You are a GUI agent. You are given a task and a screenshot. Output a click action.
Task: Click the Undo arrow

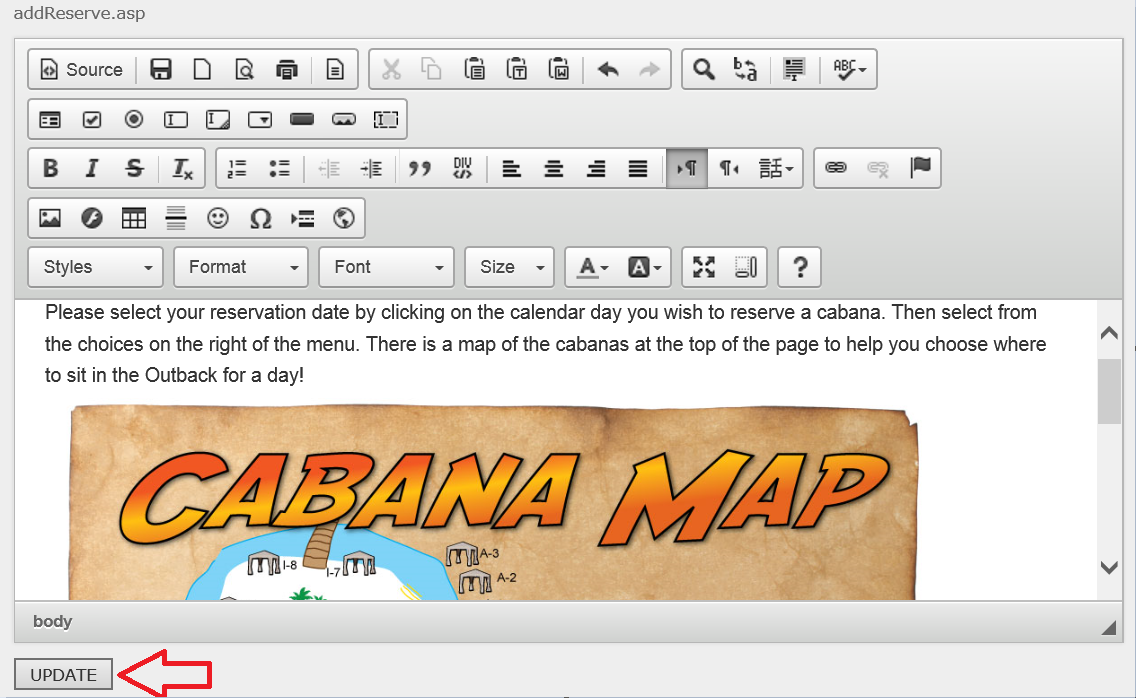pyautogui.click(x=608, y=70)
